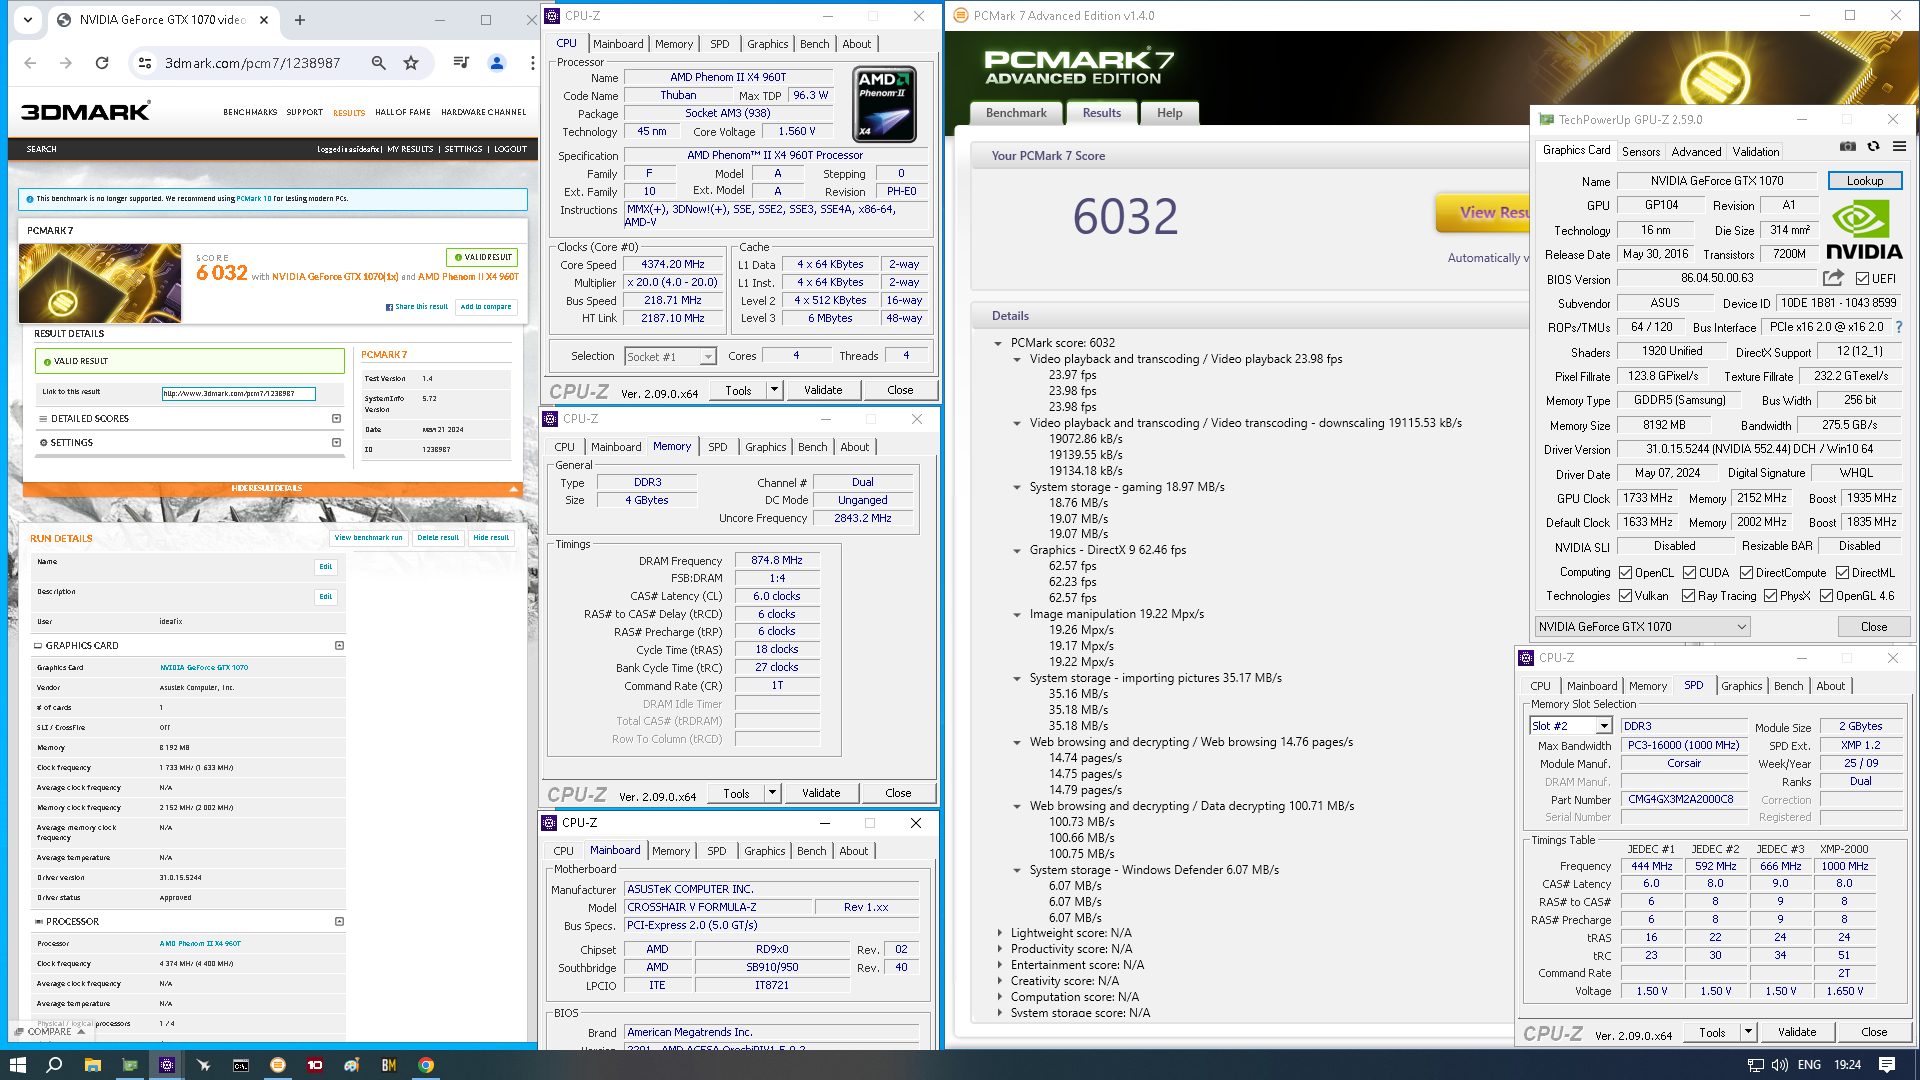The width and height of the screenshot is (1920, 1080).
Task: Open the GPU-Z hamburger menu
Action: pos(1899,147)
